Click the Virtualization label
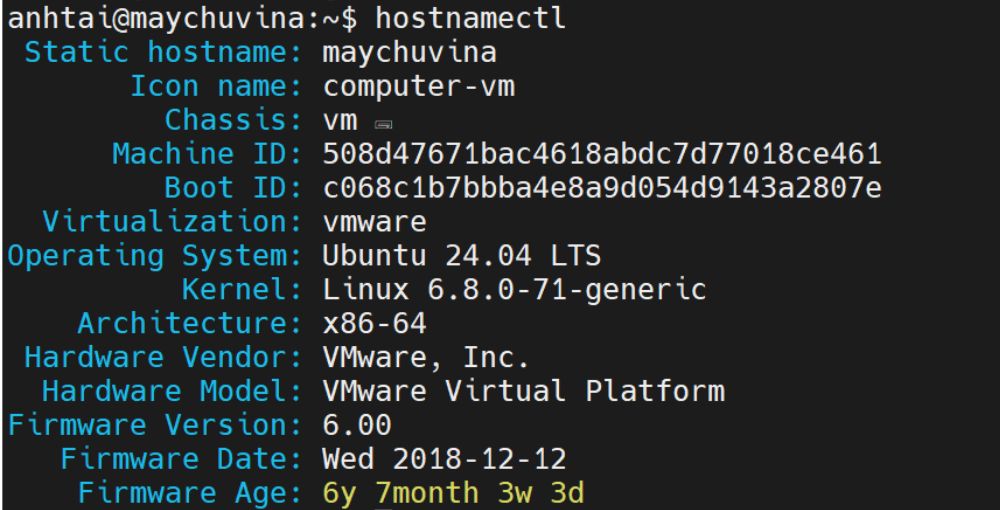Screen dimensions: 1000x510 pos(172,221)
